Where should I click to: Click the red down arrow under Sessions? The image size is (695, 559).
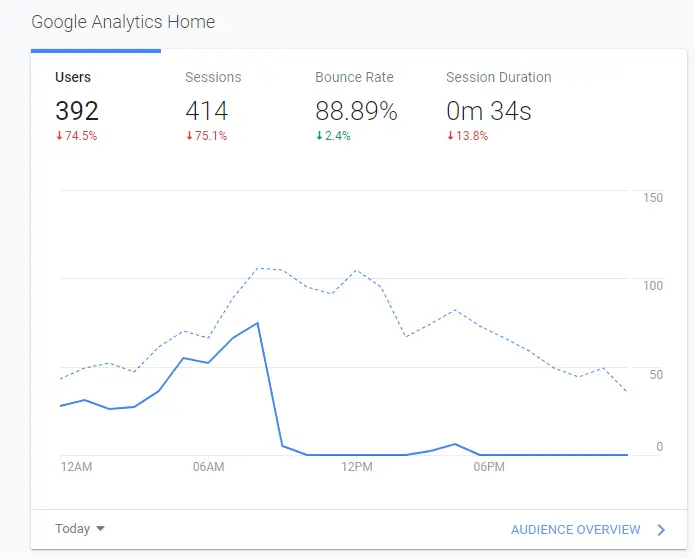(189, 136)
